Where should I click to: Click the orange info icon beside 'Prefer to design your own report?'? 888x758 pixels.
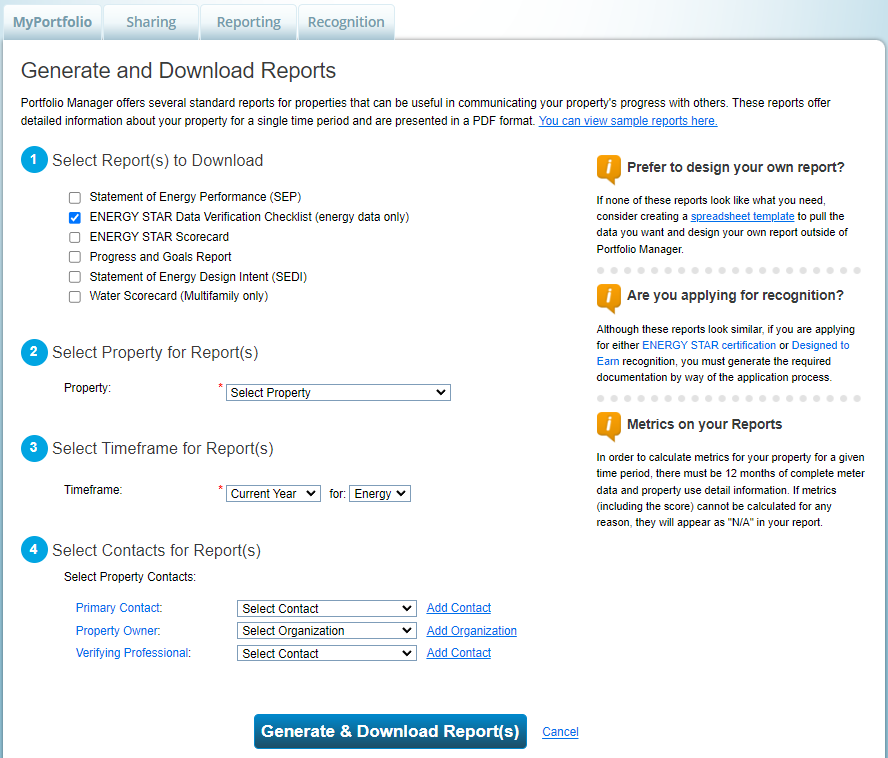(x=608, y=169)
